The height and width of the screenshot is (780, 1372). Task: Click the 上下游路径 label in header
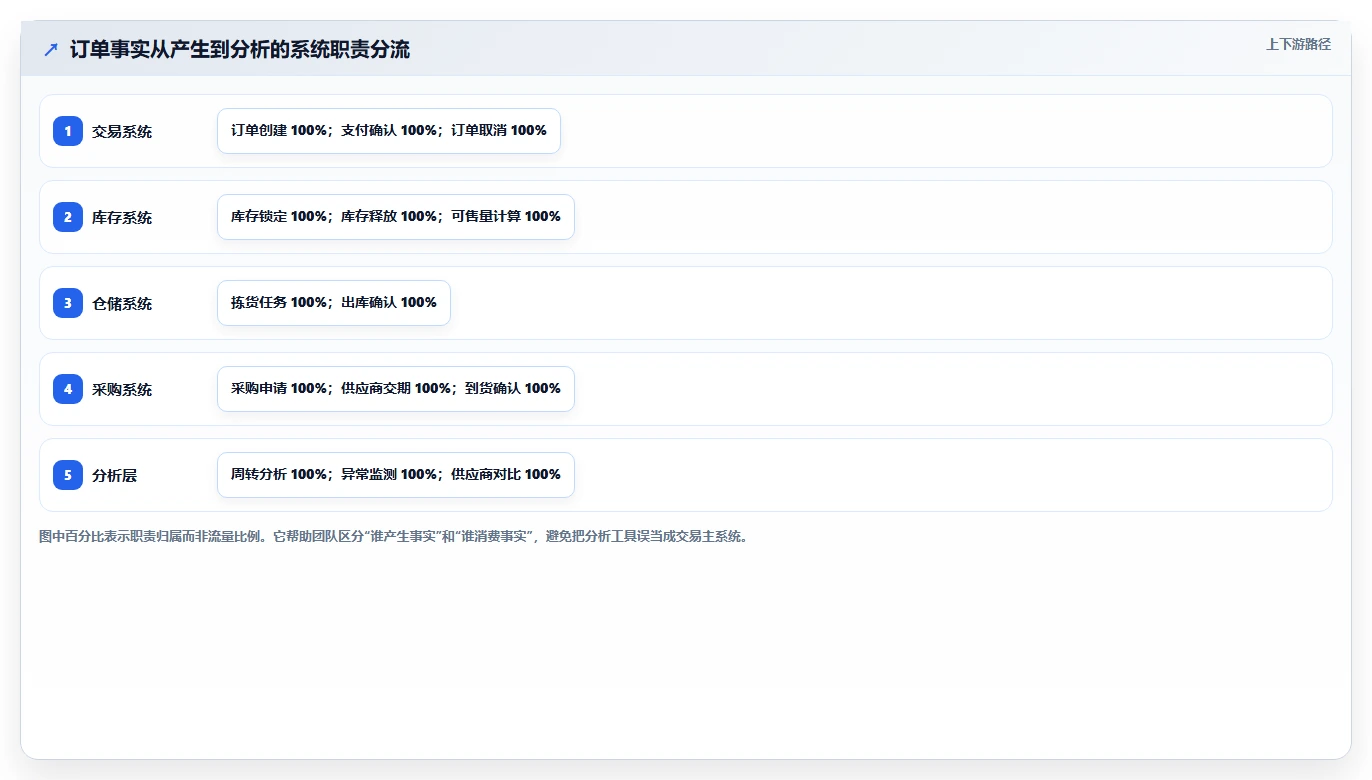tap(1298, 44)
